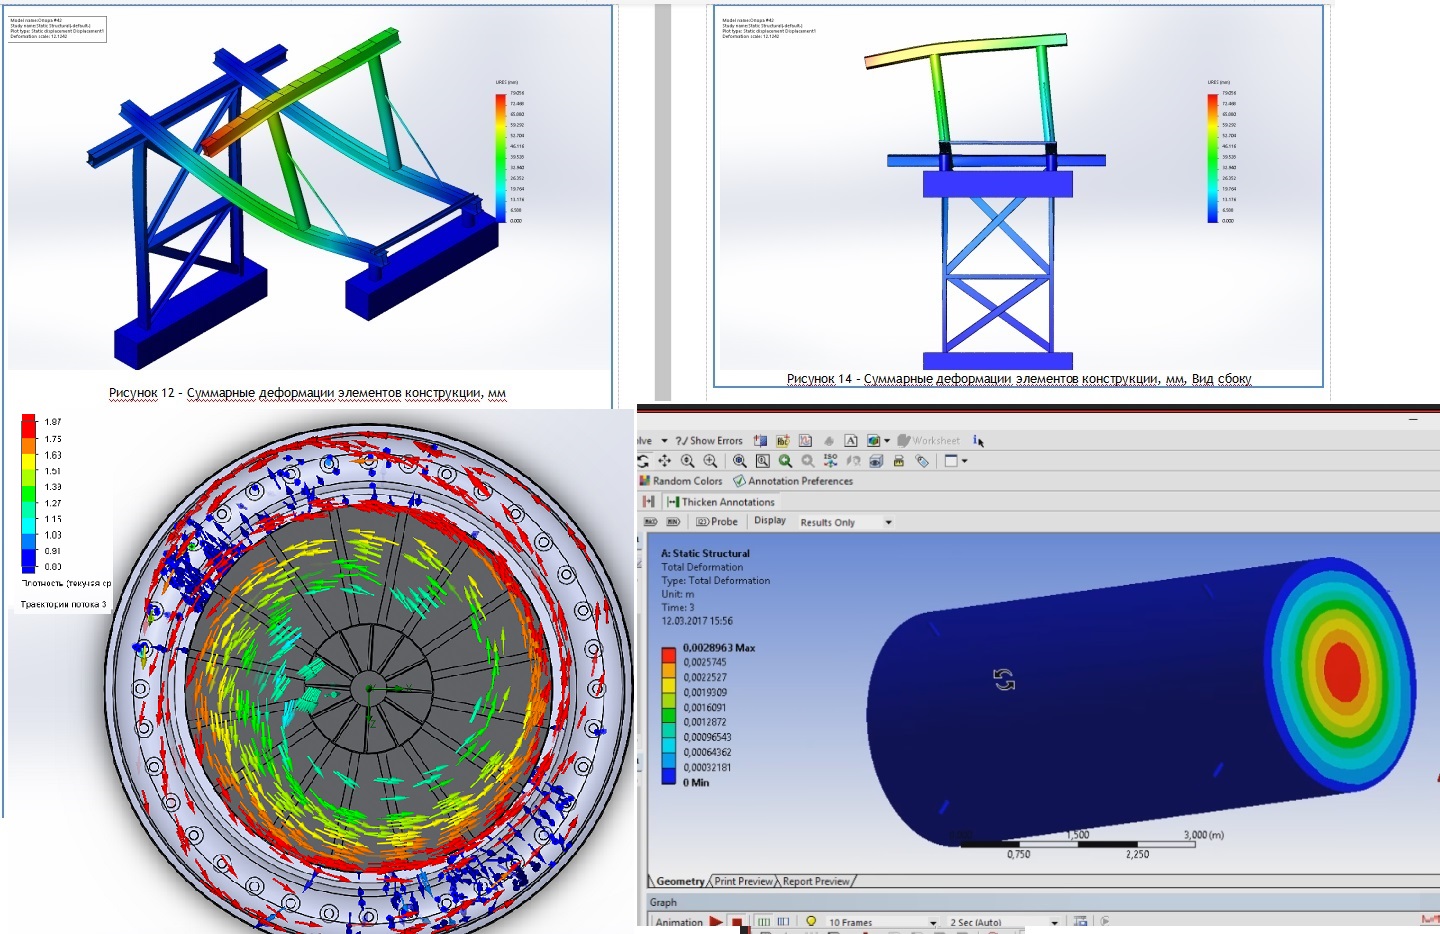Open Annotation Preferences
The width and height of the screenshot is (1440, 934).
[x=793, y=481]
